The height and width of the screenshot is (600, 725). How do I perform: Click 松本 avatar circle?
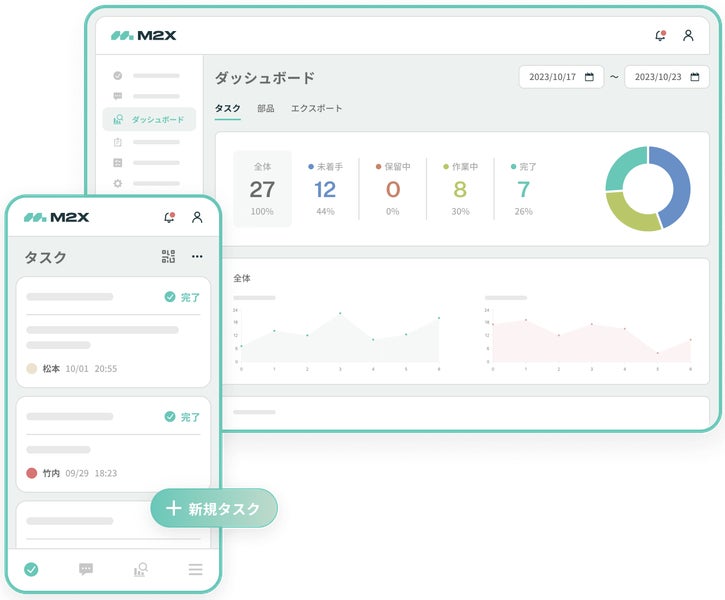point(31,368)
